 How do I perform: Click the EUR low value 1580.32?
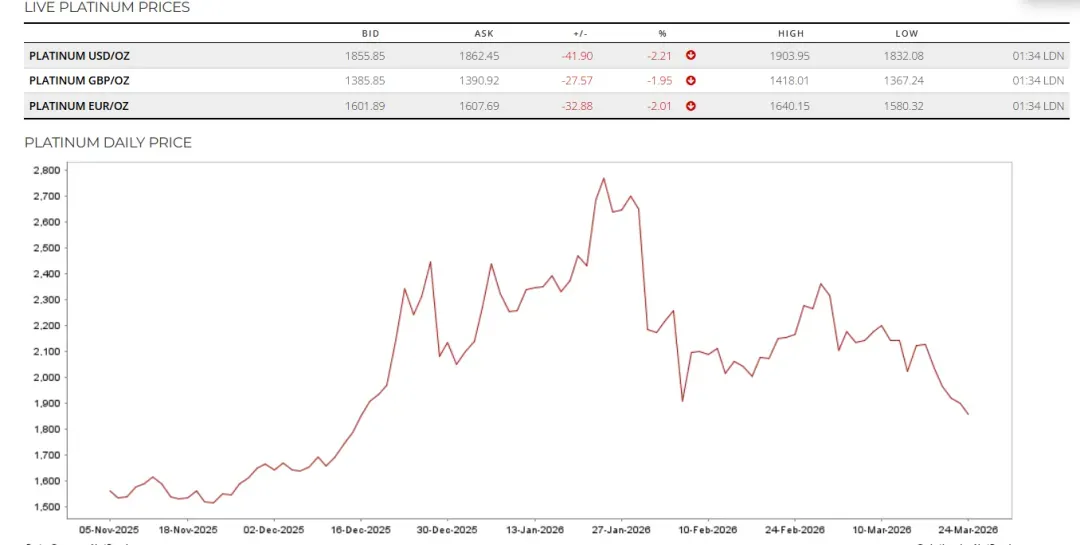coord(904,106)
